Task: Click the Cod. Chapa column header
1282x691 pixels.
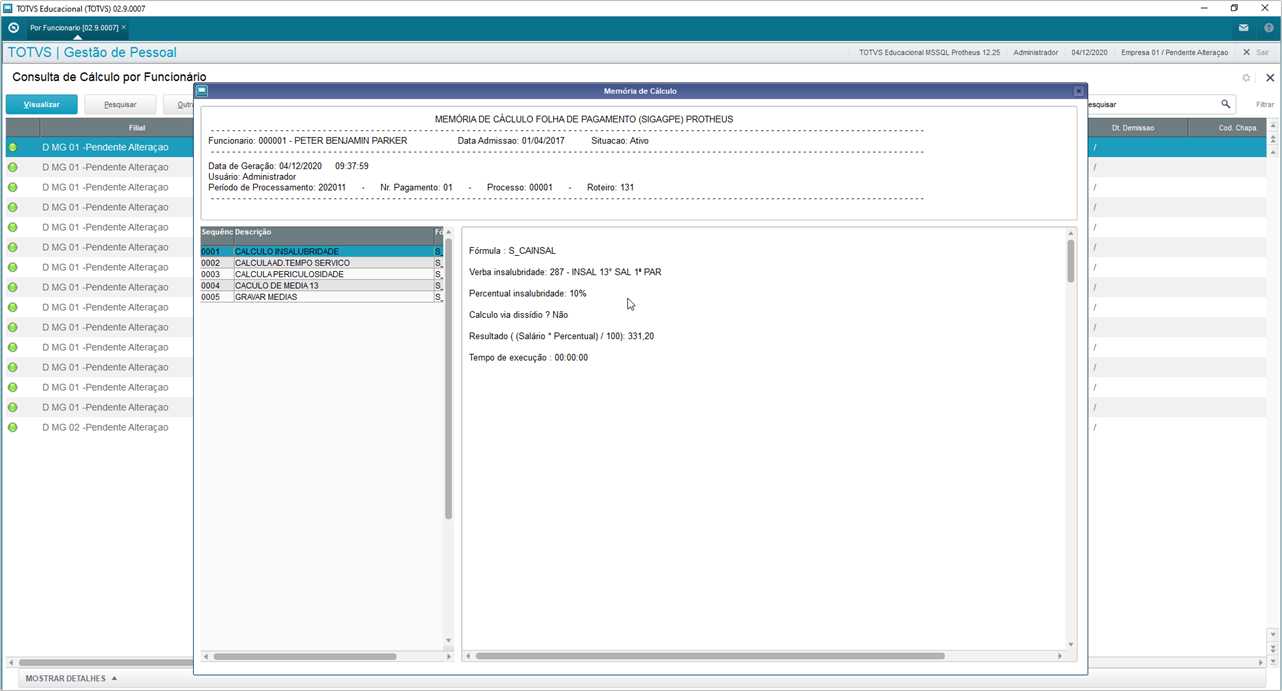Action: coord(1227,128)
